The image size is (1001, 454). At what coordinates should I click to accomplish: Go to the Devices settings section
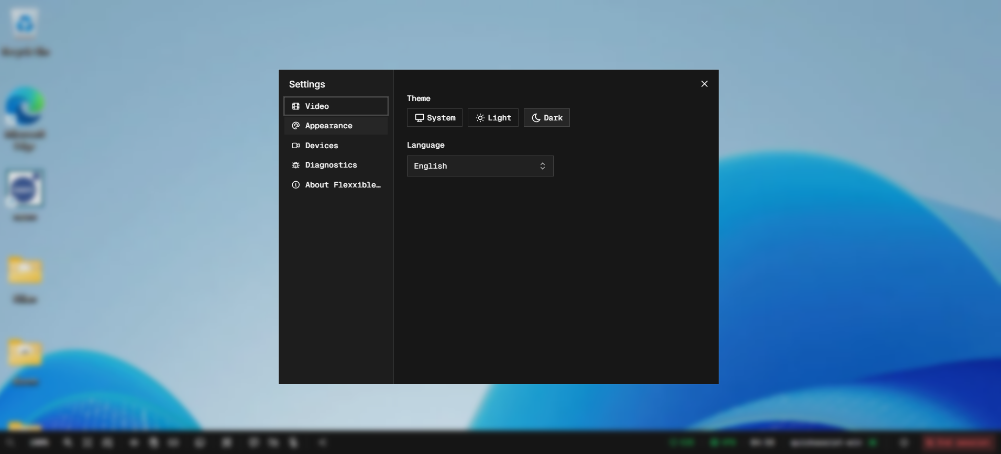tap(336, 146)
